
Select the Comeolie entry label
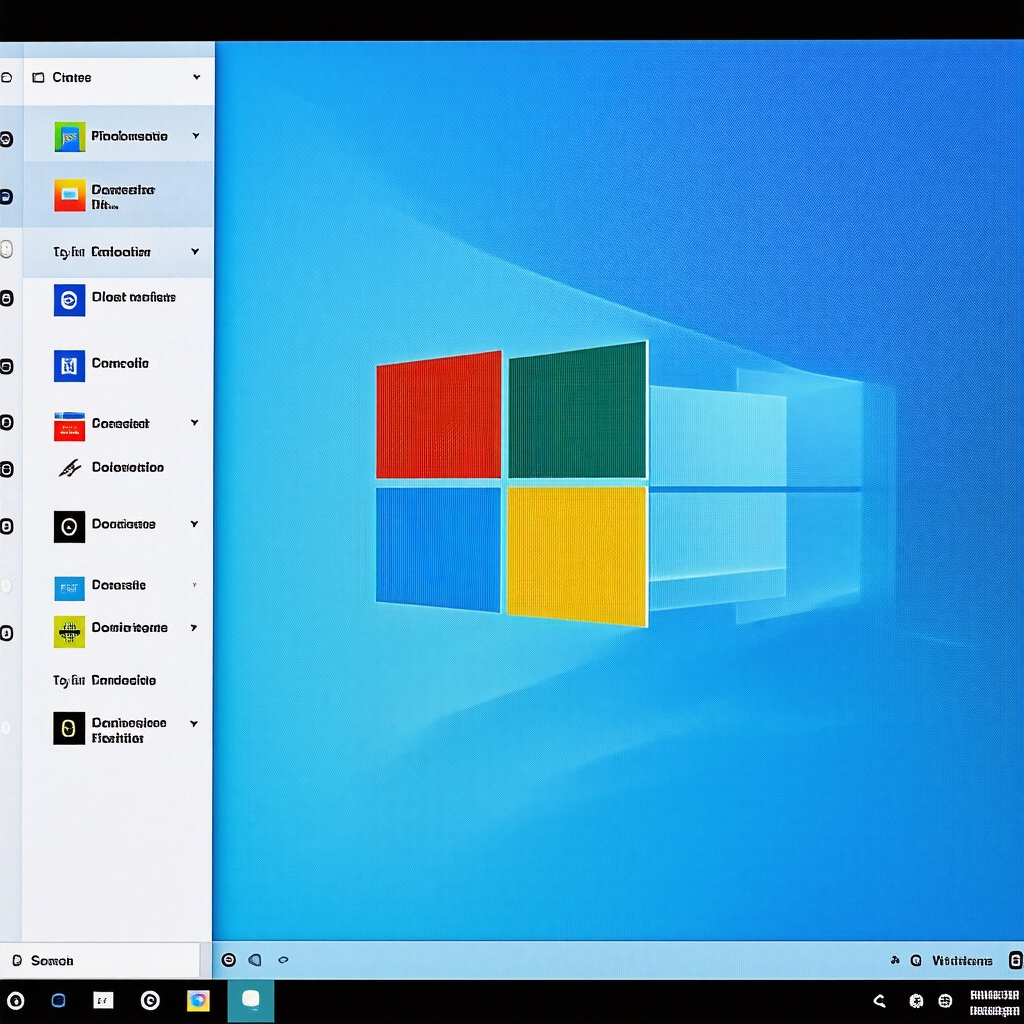(x=120, y=363)
